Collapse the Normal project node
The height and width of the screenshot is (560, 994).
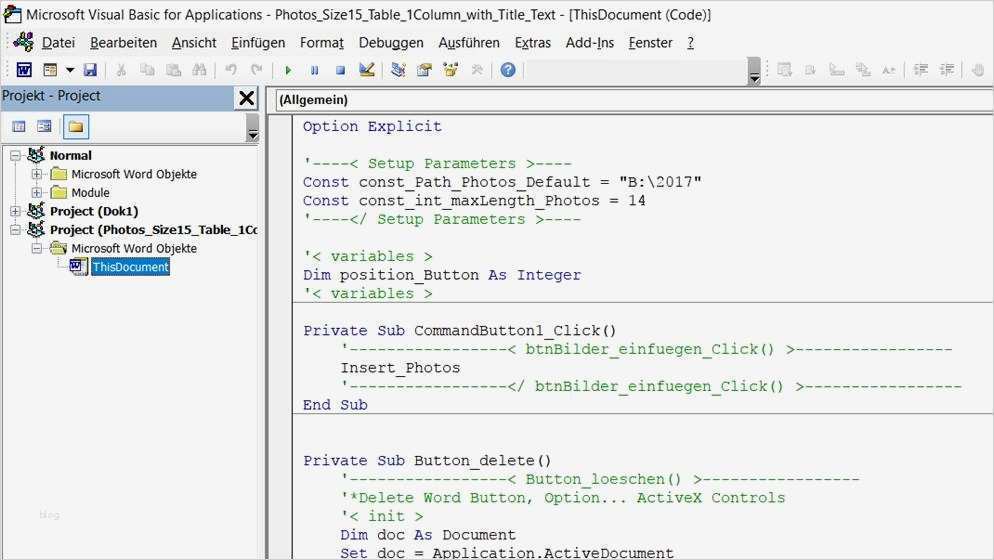coord(15,155)
